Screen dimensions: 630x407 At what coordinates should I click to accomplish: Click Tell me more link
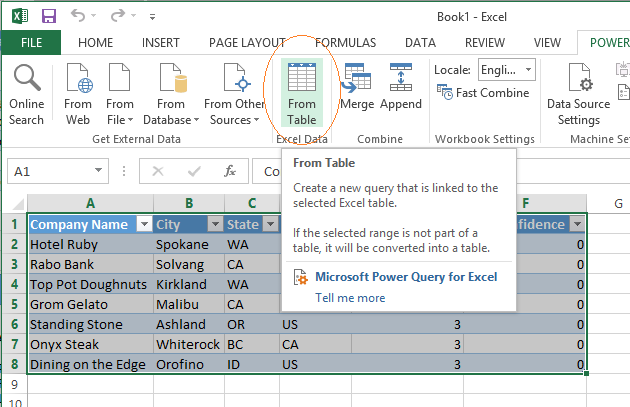pos(350,298)
